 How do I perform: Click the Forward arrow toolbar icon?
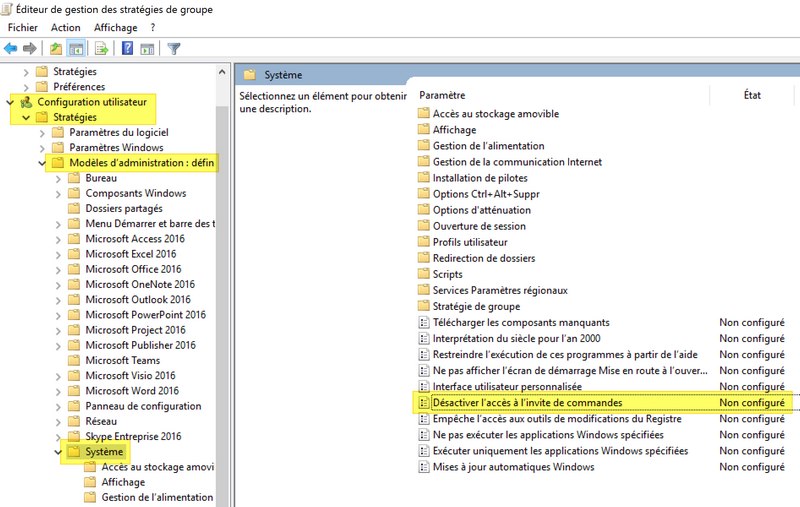pos(30,48)
